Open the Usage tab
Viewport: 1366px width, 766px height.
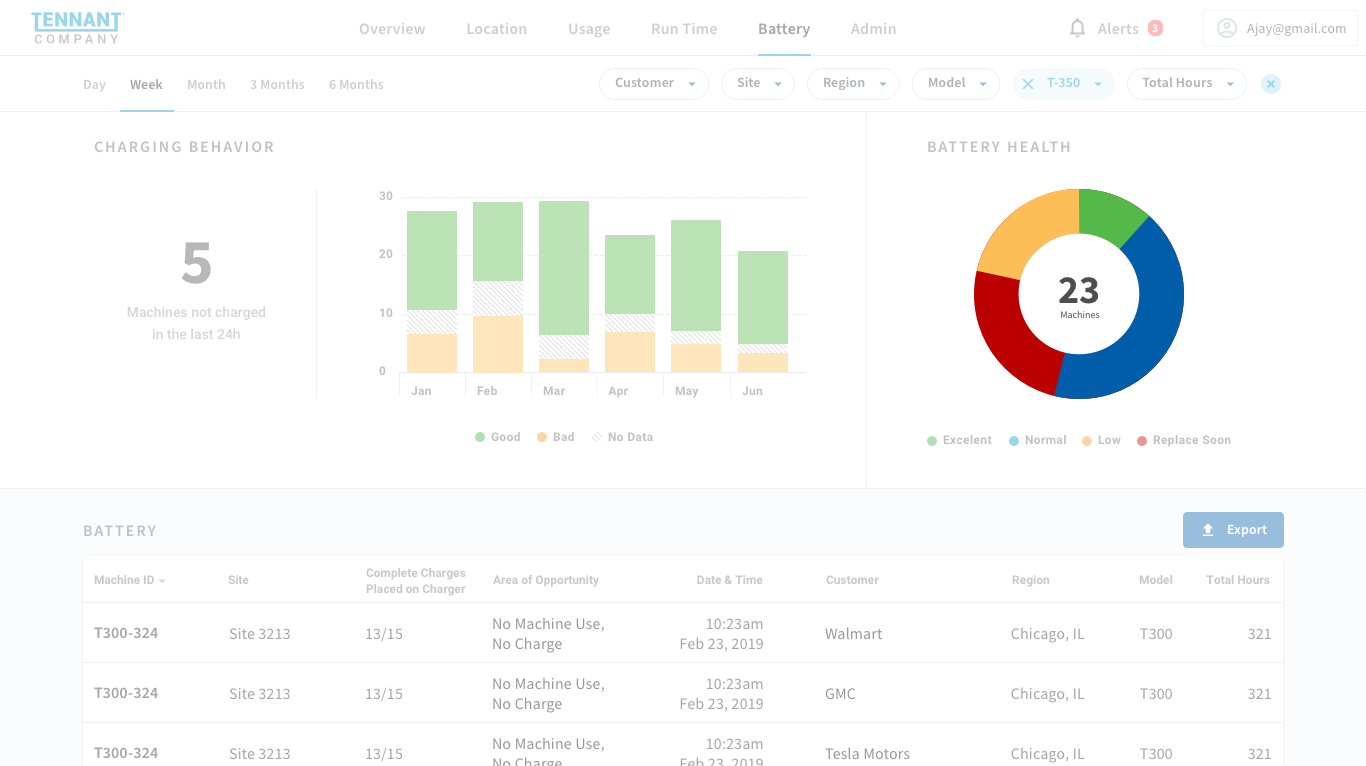(x=589, y=29)
